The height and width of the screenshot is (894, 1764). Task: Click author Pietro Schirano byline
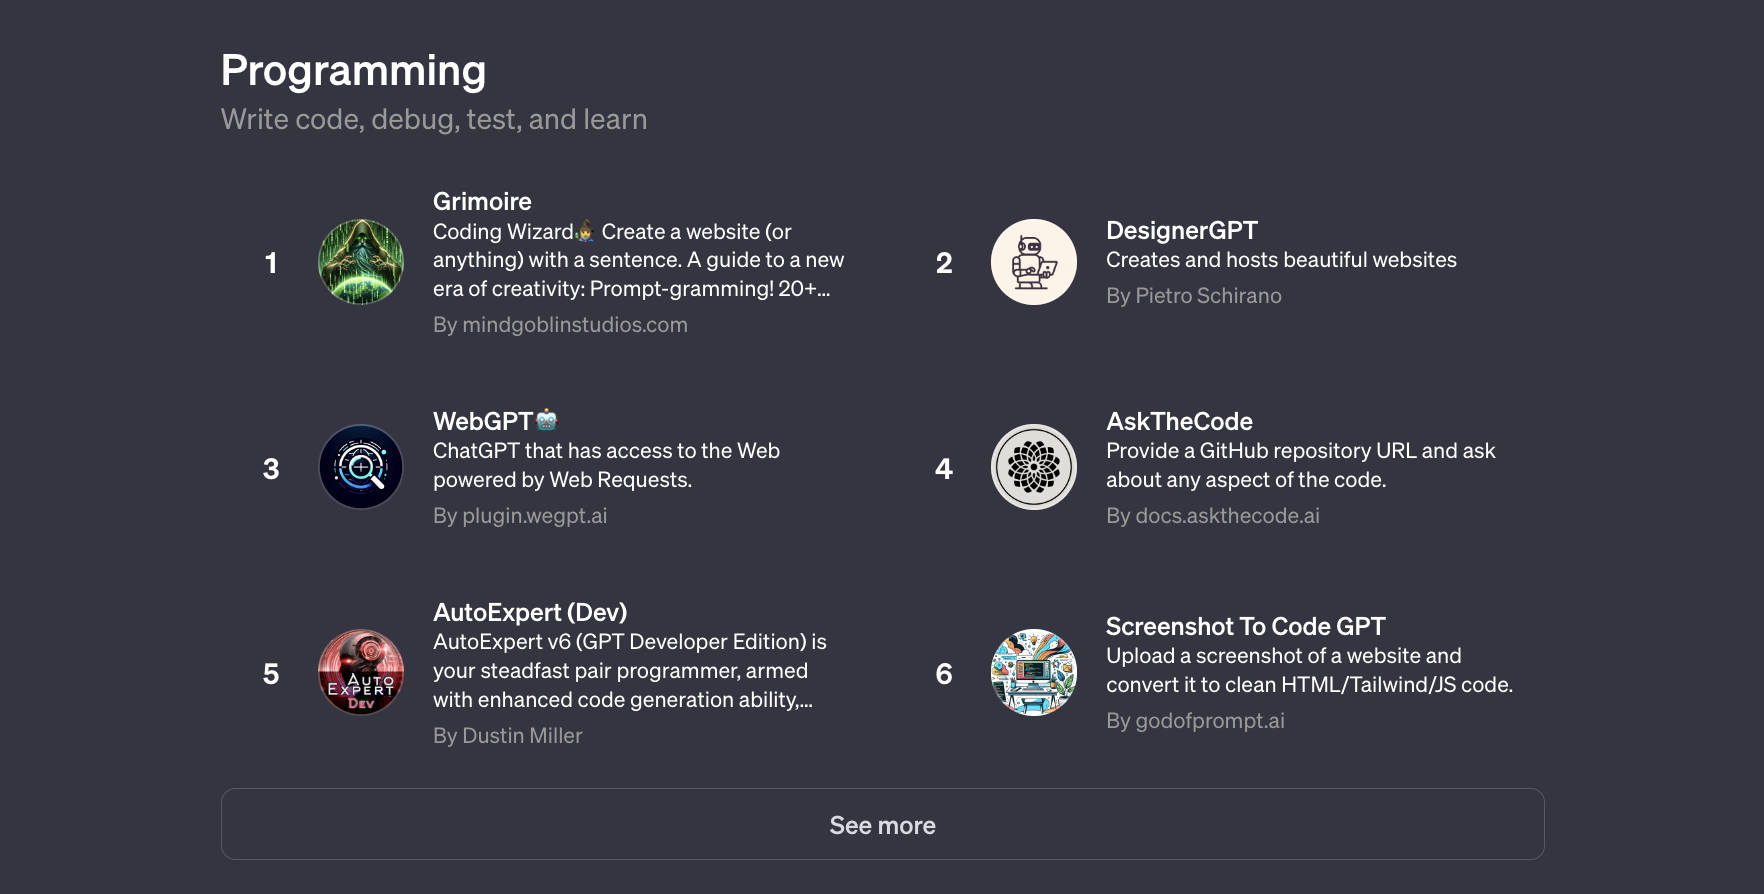[x=1193, y=296]
